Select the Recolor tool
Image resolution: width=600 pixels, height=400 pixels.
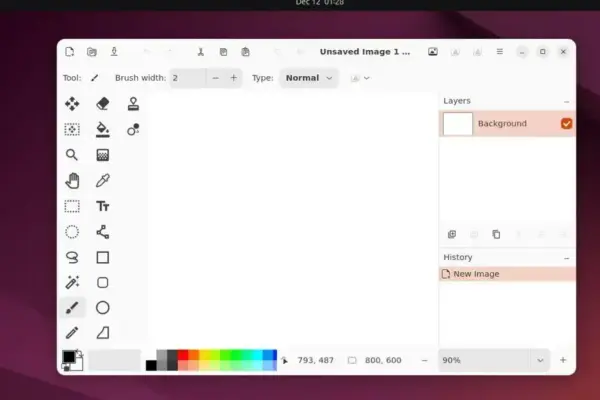pyautogui.click(x=133, y=129)
